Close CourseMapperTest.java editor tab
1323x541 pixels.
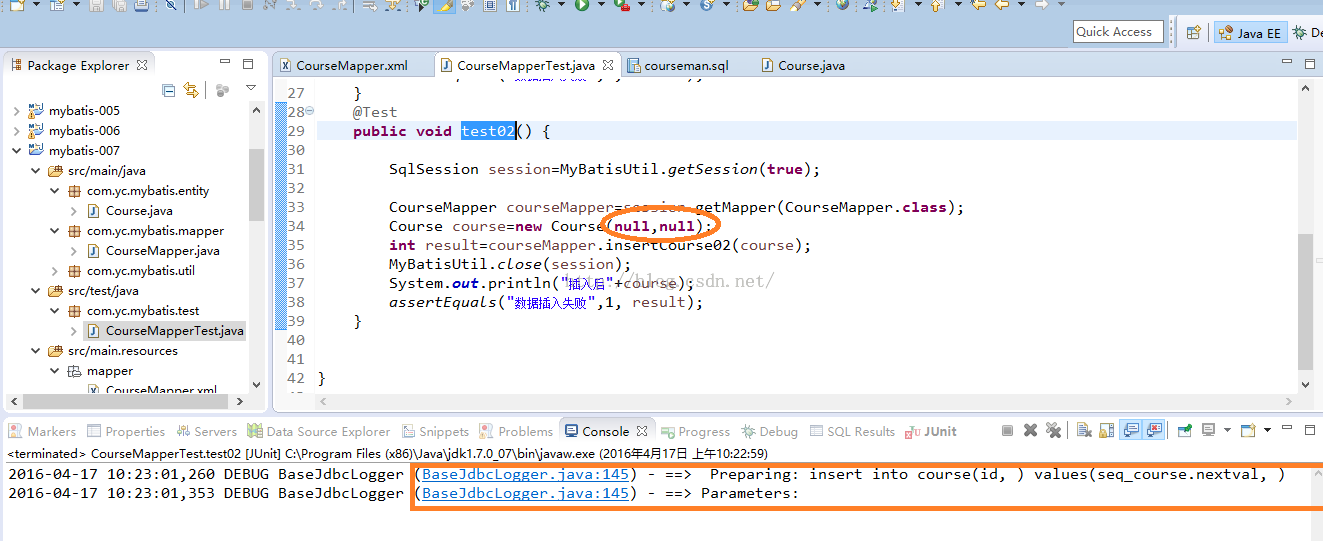point(606,65)
